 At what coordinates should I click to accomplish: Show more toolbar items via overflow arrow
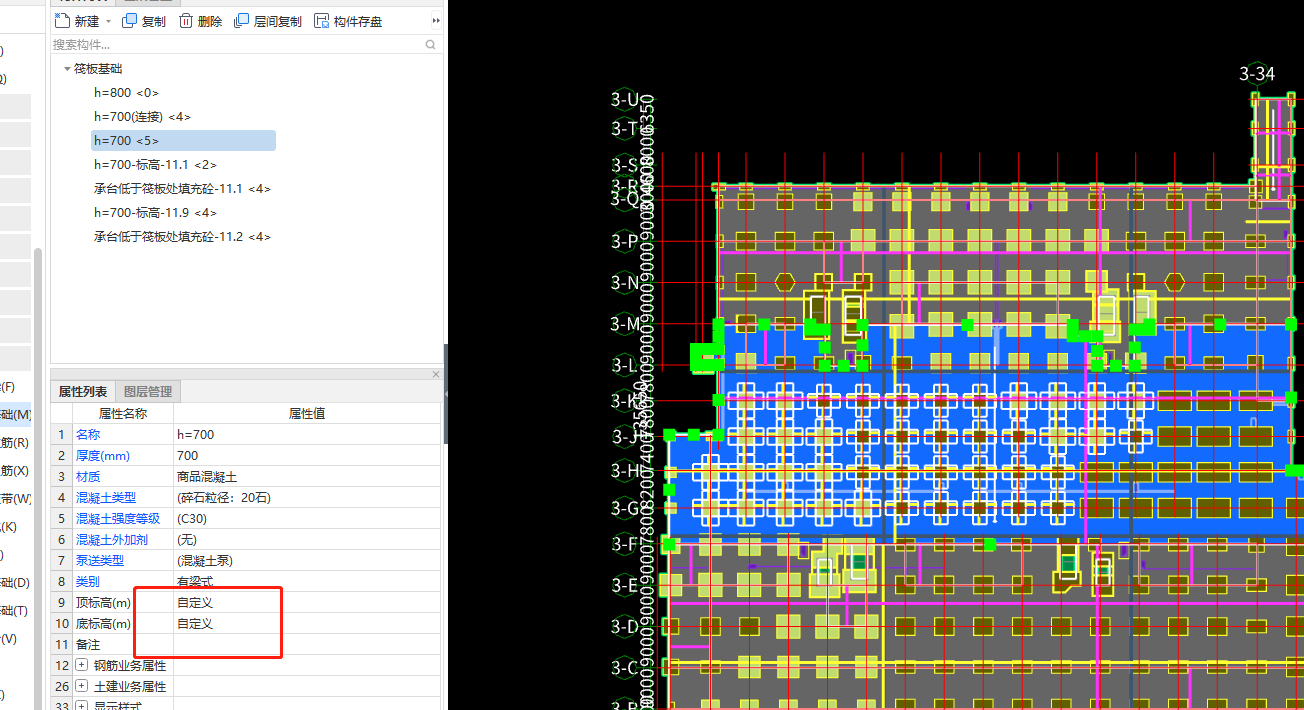[x=436, y=21]
